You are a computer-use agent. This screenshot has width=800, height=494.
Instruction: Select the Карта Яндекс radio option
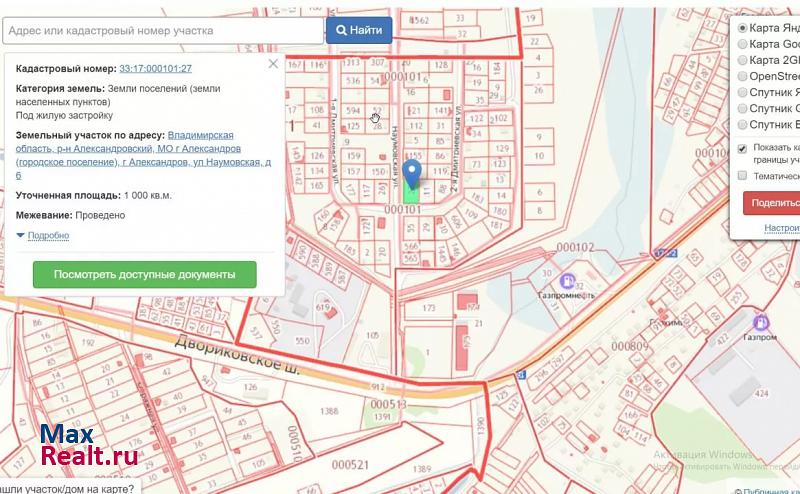[742, 28]
